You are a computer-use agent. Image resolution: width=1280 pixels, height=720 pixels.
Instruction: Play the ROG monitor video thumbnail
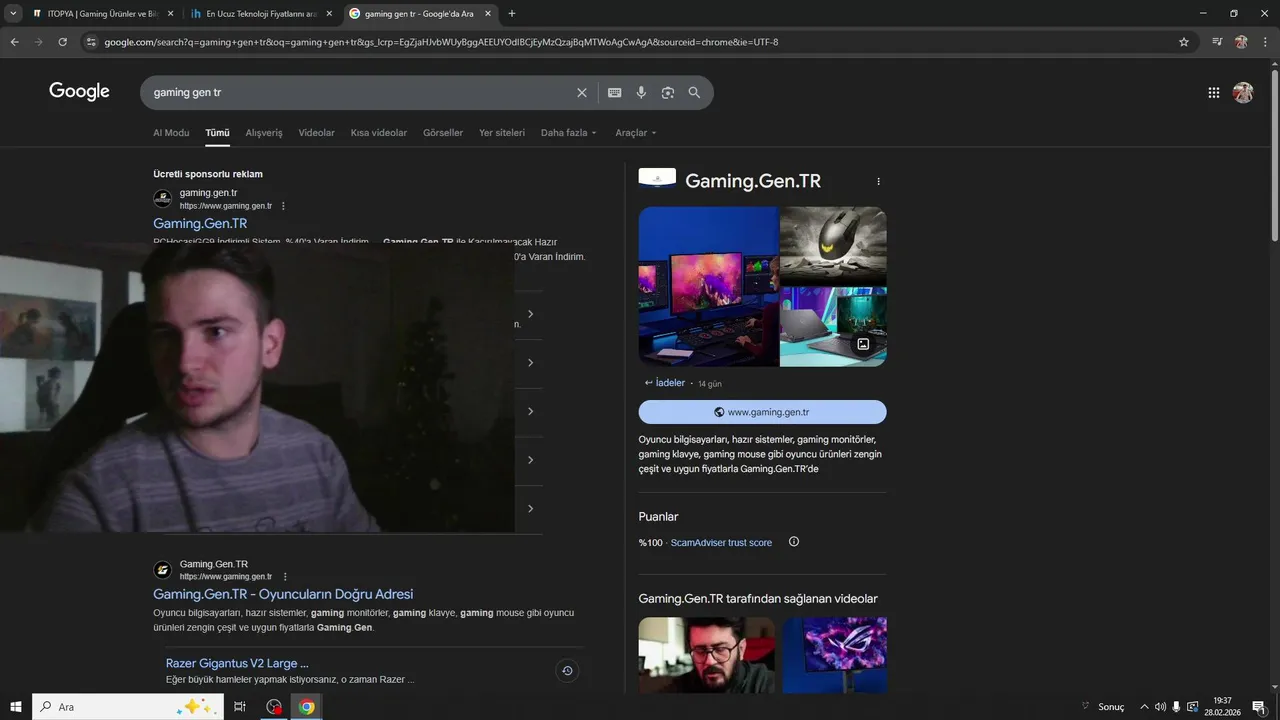coord(834,655)
